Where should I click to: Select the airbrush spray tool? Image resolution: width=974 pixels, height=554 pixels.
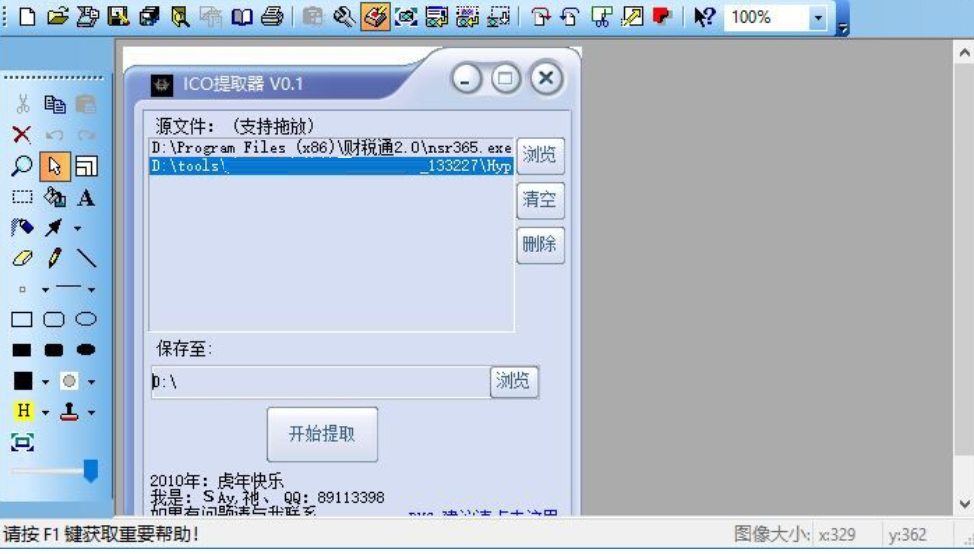point(22,227)
